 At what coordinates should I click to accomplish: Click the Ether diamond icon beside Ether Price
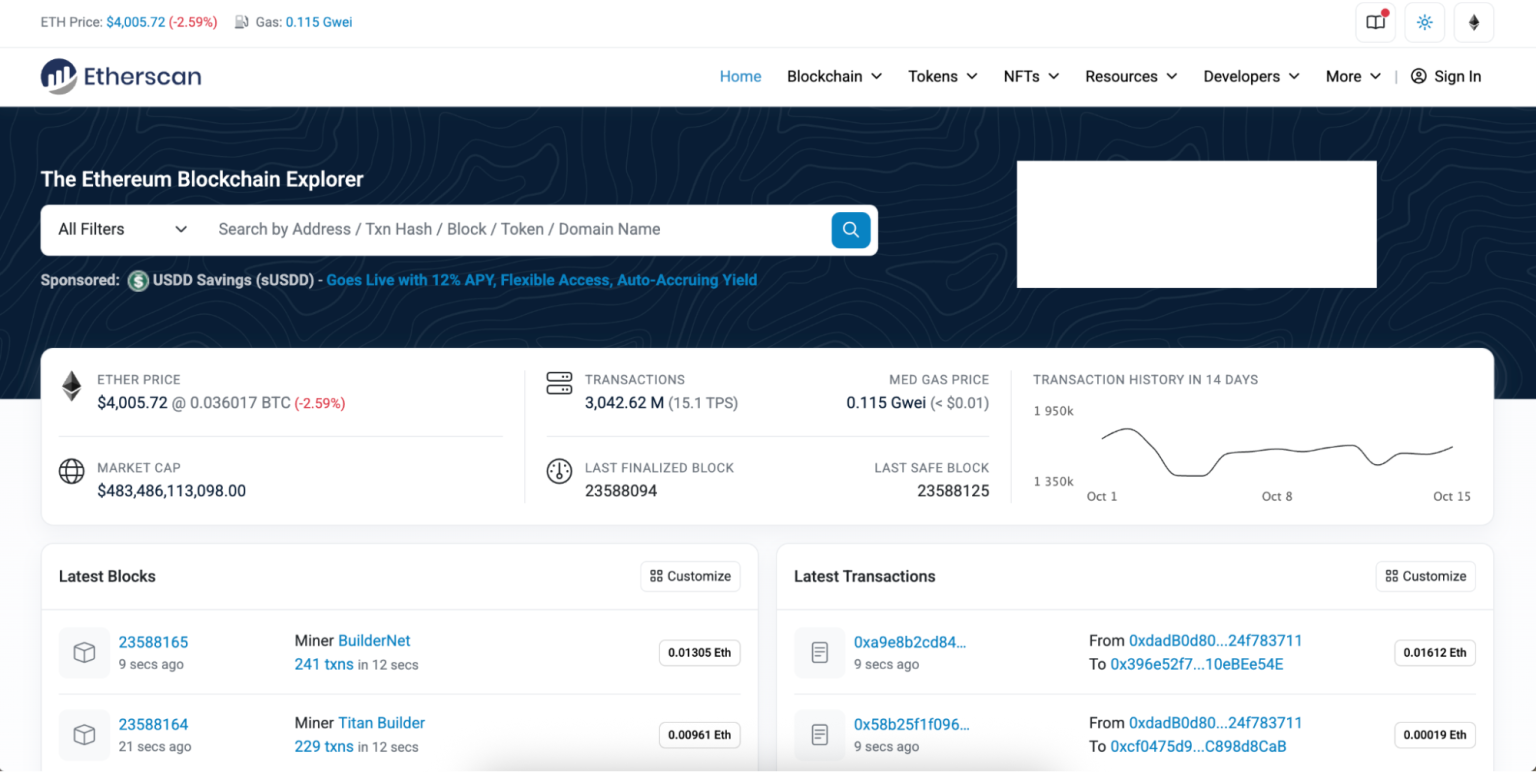[x=72, y=387]
